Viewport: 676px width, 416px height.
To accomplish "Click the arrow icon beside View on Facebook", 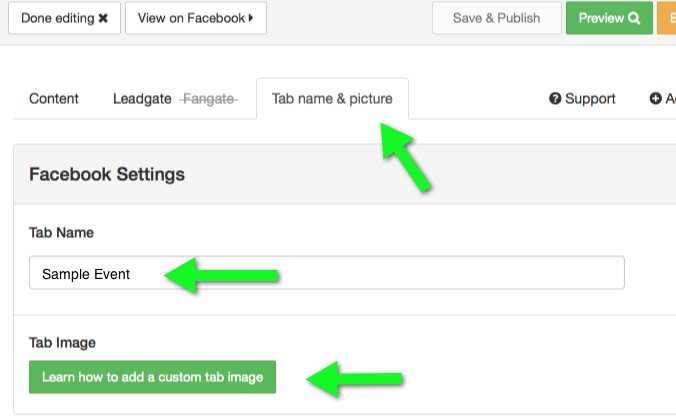I will tap(251, 18).
